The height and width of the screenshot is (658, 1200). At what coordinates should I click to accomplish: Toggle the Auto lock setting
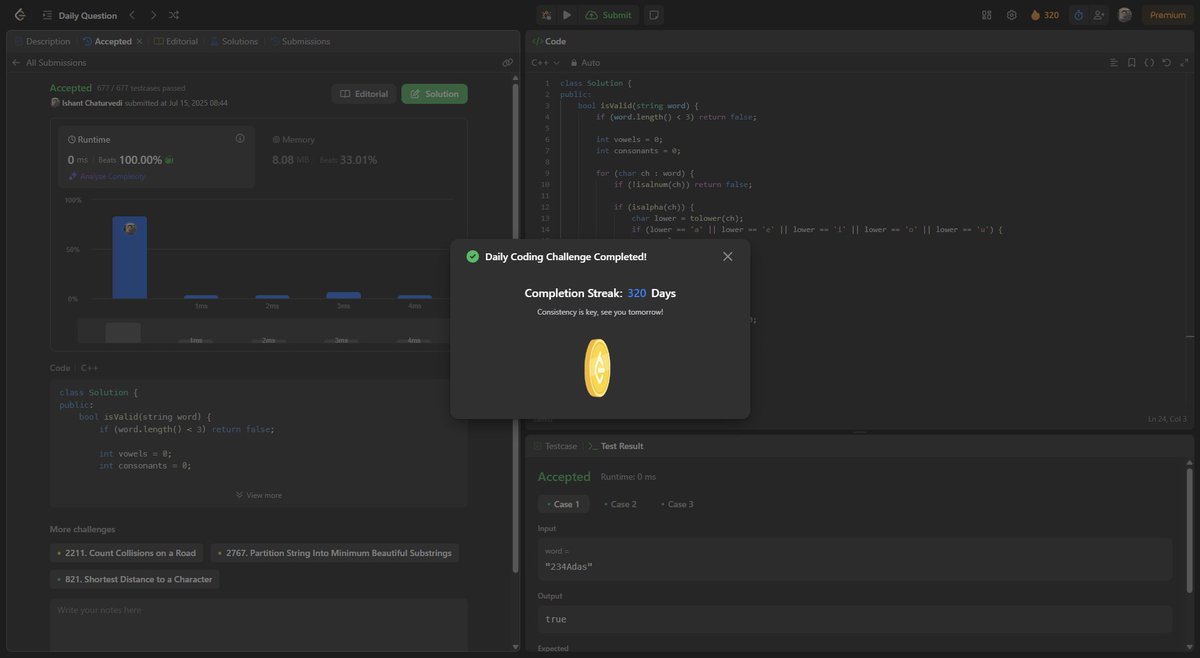coord(585,62)
